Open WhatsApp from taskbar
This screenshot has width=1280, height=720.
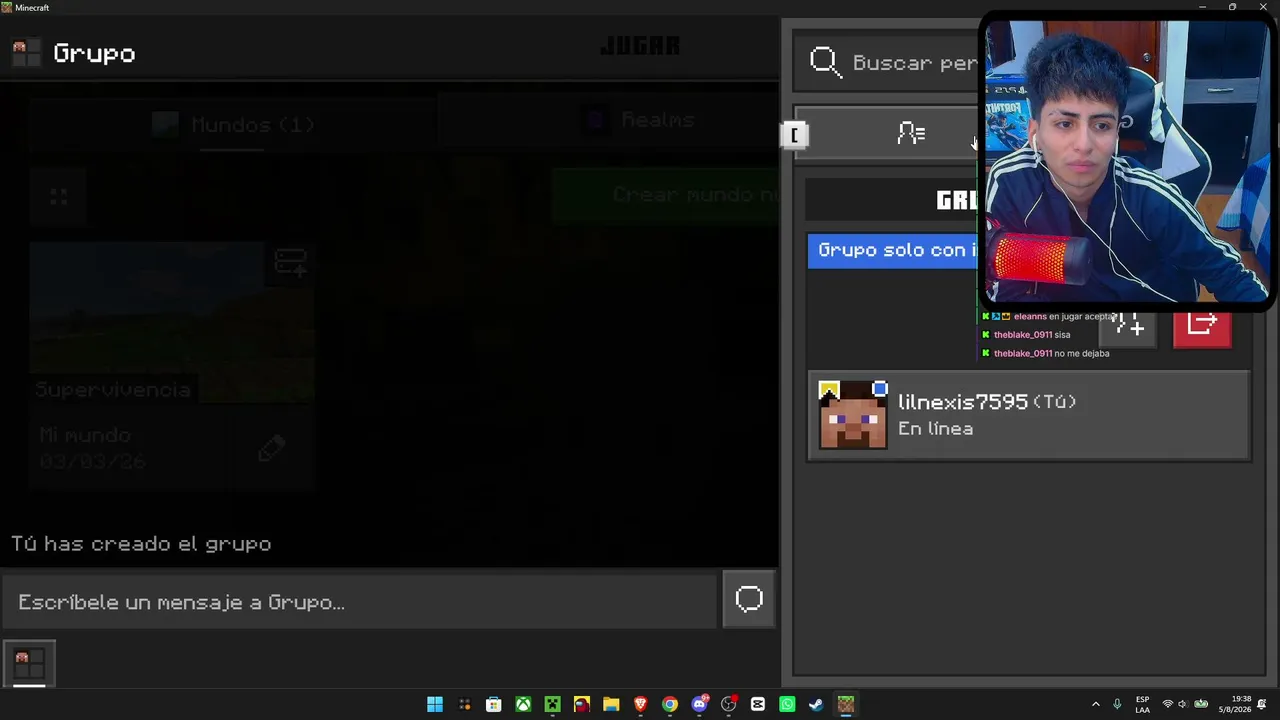(x=787, y=705)
